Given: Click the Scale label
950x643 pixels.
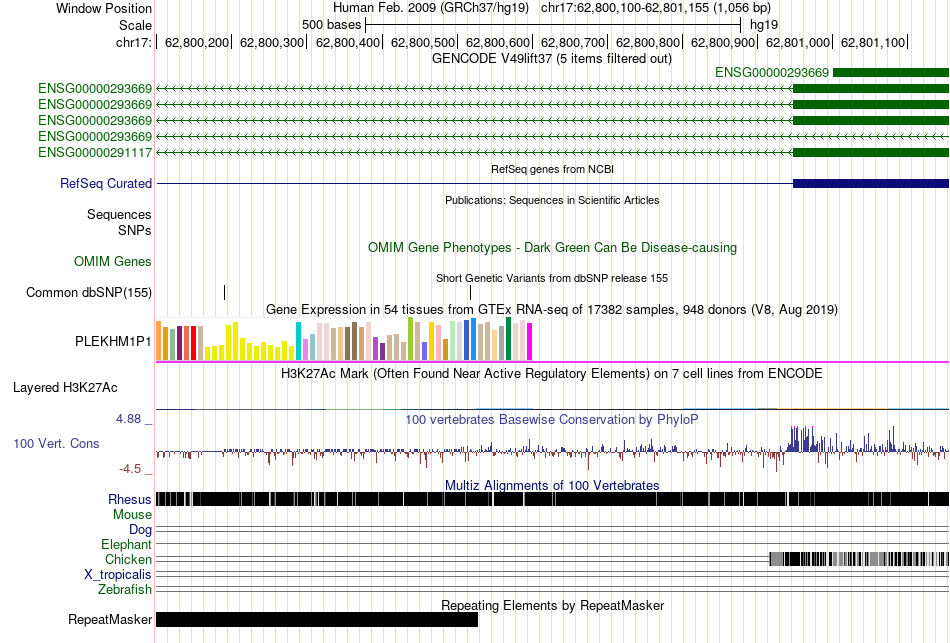Looking at the screenshot, I should pyautogui.click(x=136, y=25).
